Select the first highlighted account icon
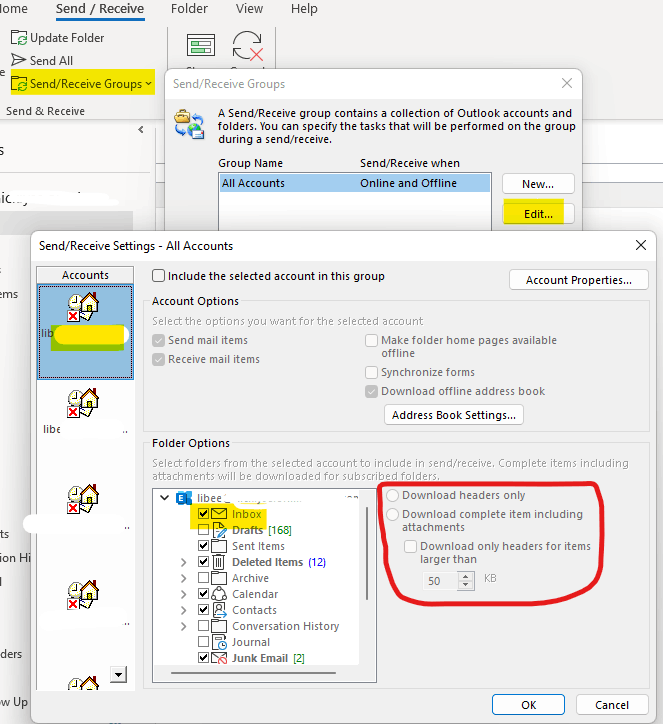The height and width of the screenshot is (724, 663). coord(83,307)
